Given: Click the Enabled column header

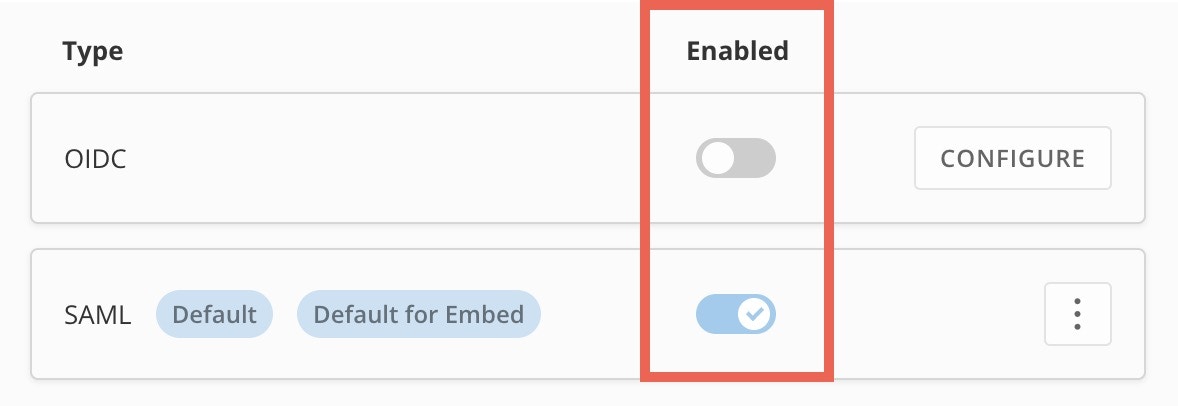Looking at the screenshot, I should tap(737, 50).
